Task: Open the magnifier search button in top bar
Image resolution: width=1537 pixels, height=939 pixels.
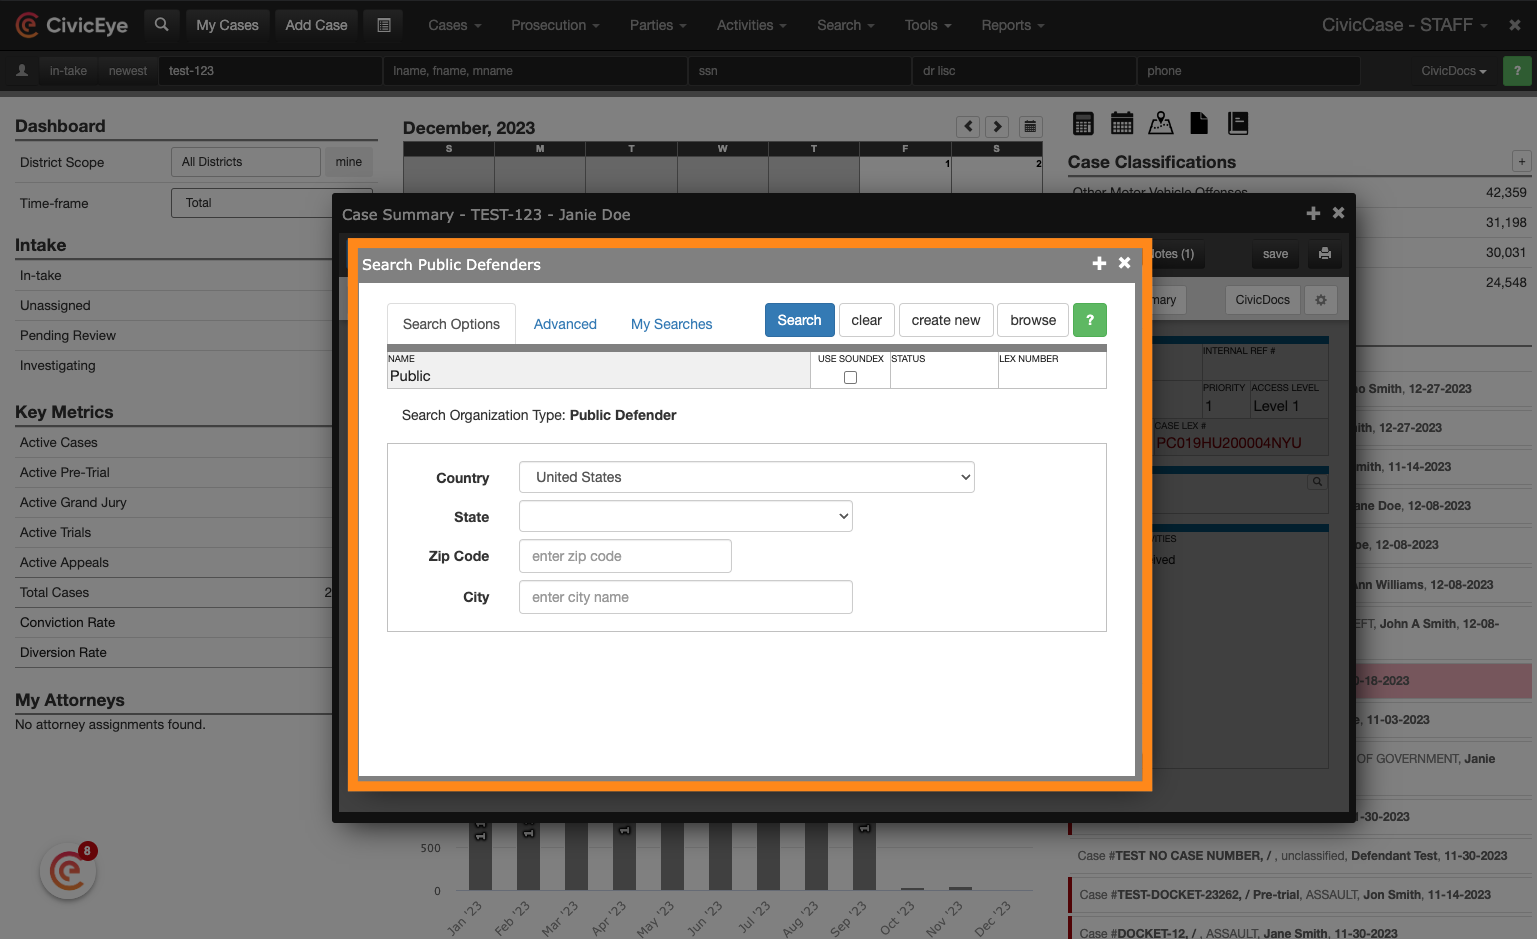Action: (161, 25)
